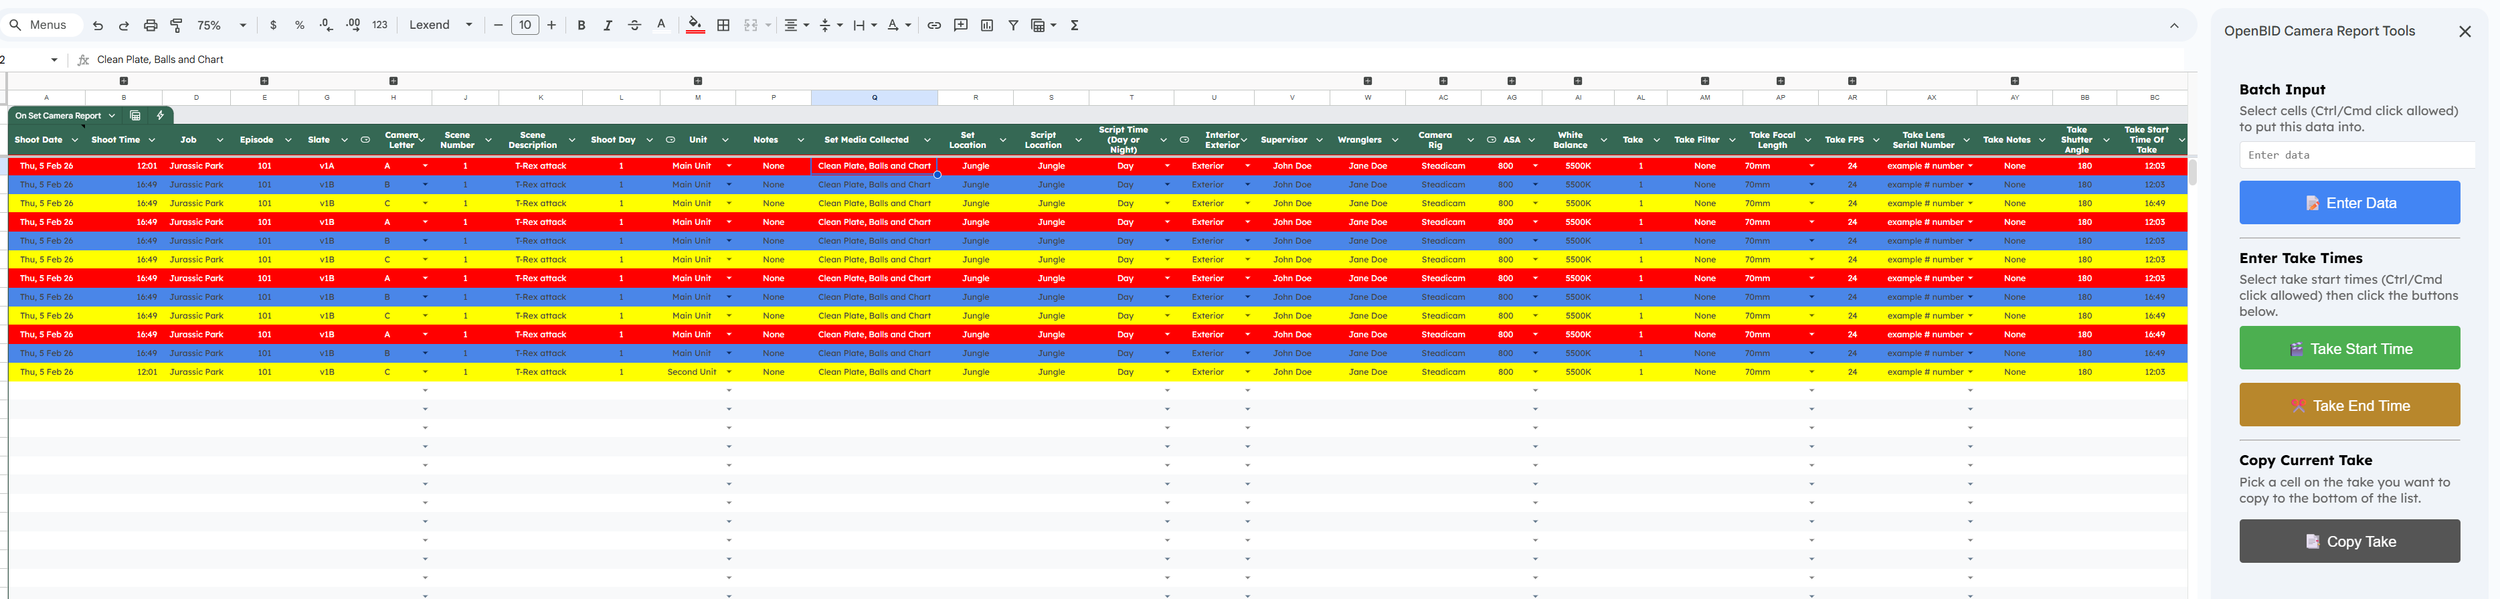
Task: Open the Horizontal align dropdown
Action: (x=796, y=26)
